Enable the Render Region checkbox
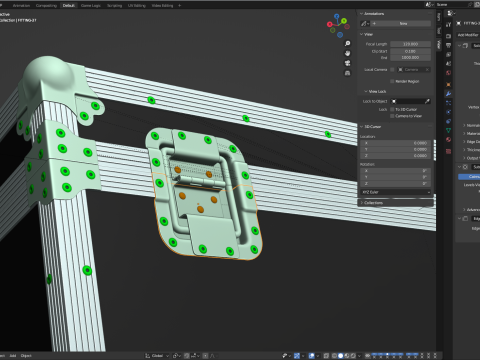The image size is (480, 360). 392,81
